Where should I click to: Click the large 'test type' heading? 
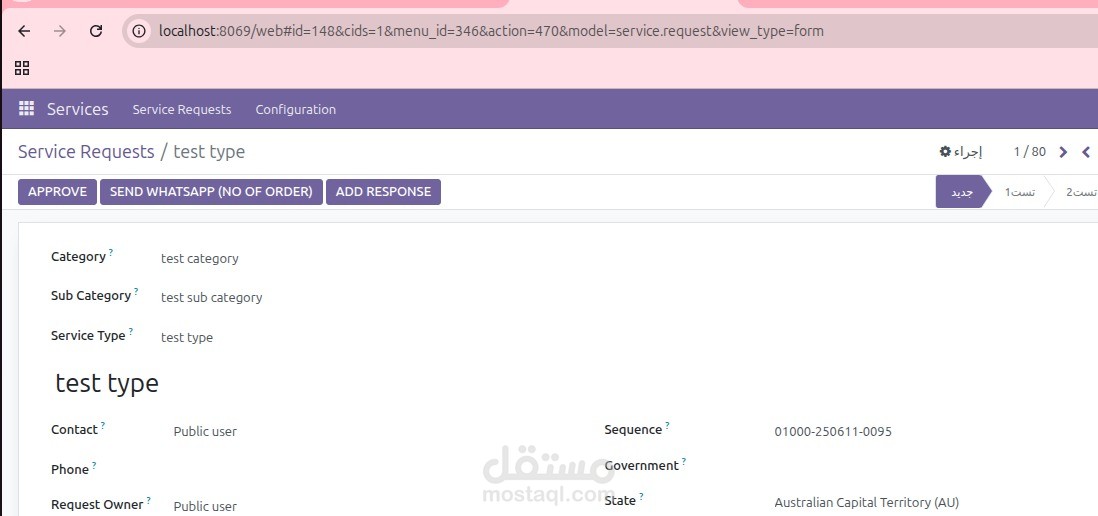point(107,384)
